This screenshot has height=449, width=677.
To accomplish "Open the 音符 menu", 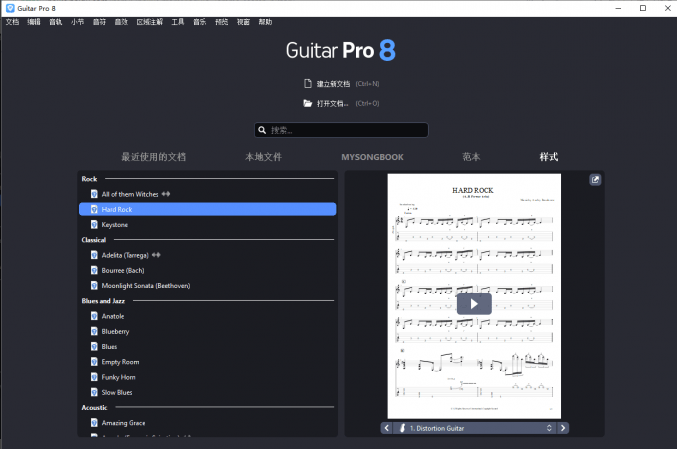I will point(99,22).
